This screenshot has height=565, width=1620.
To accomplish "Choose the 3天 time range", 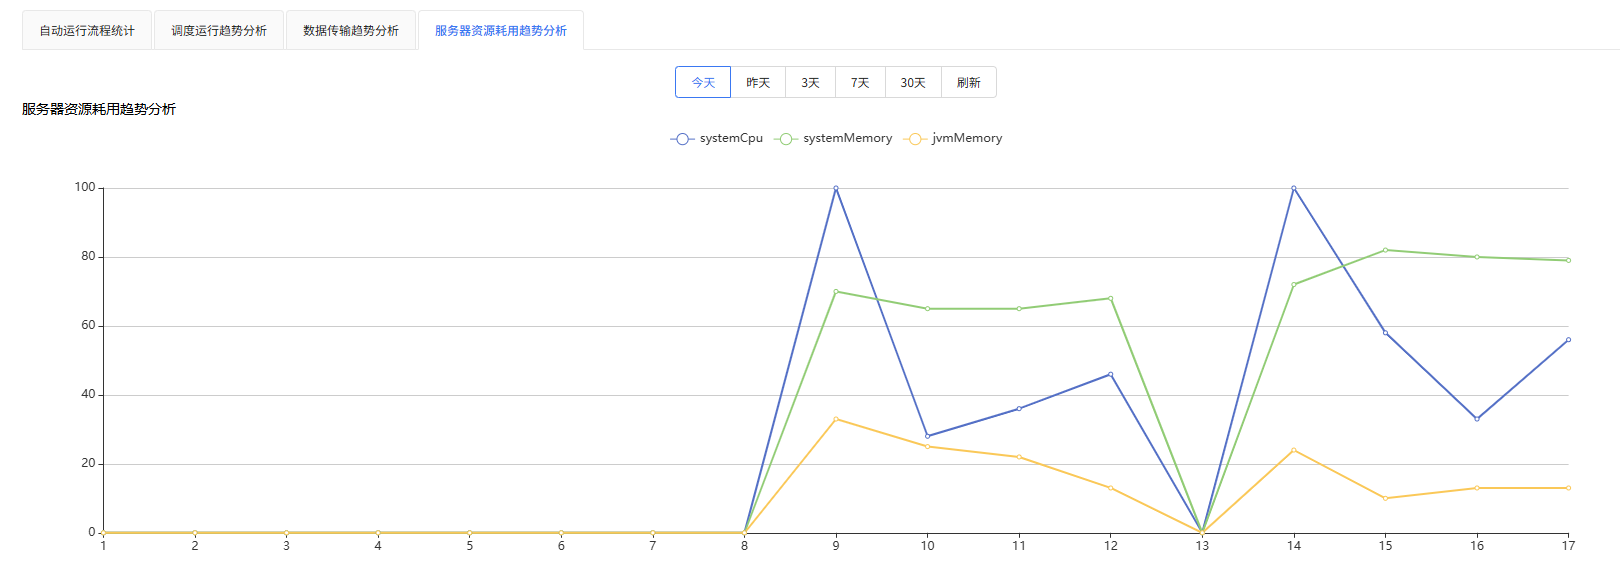I will [x=810, y=82].
